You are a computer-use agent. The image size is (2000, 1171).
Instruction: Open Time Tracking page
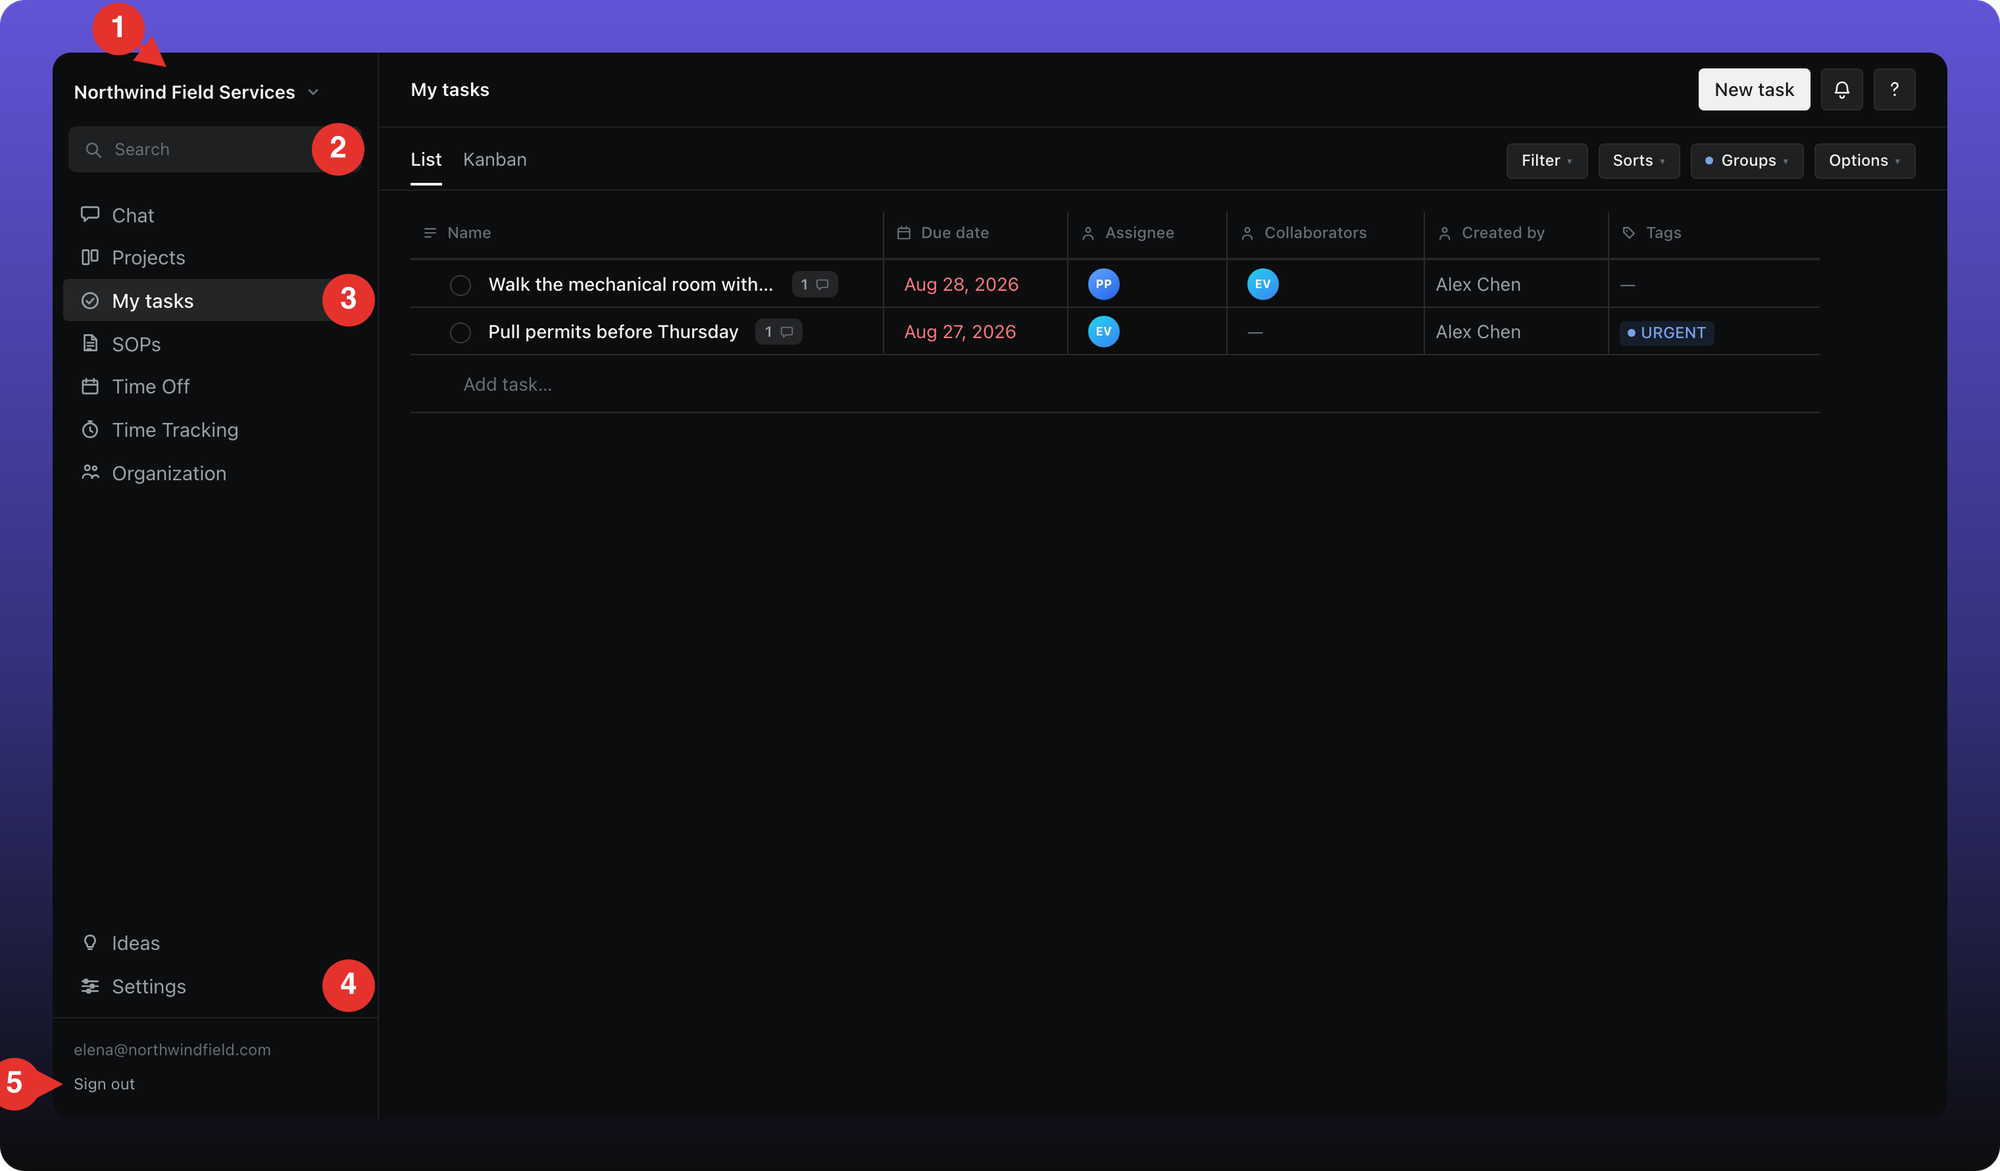pos(215,429)
